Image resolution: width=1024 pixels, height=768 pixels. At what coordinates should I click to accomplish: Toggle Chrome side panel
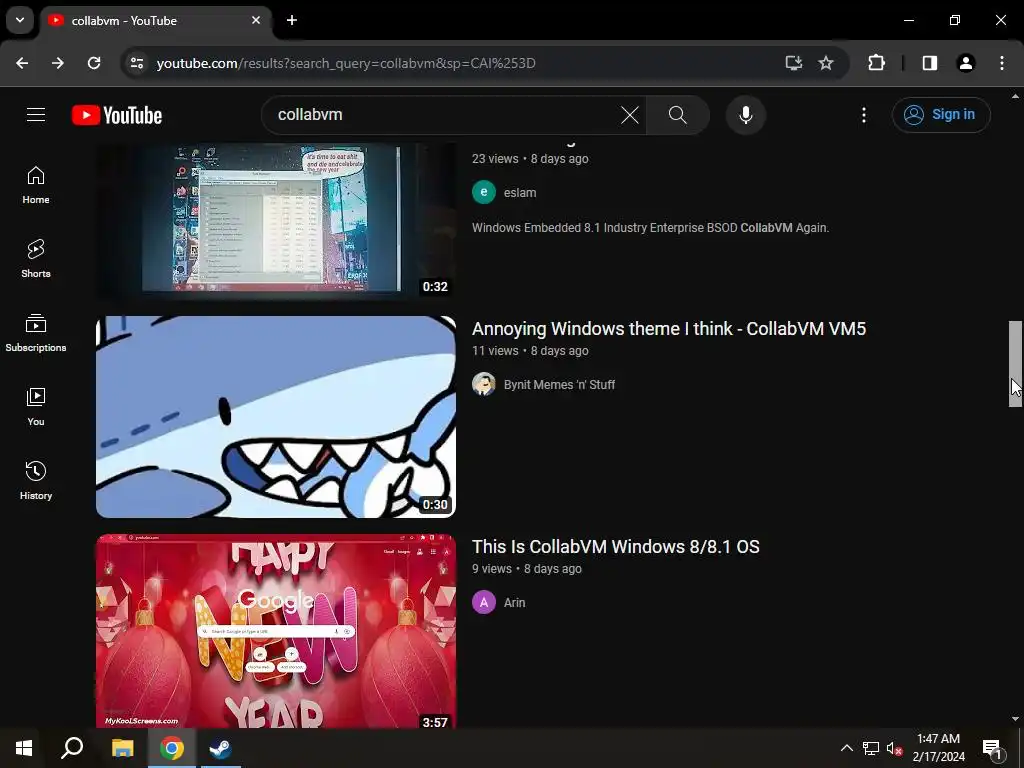tap(930, 63)
